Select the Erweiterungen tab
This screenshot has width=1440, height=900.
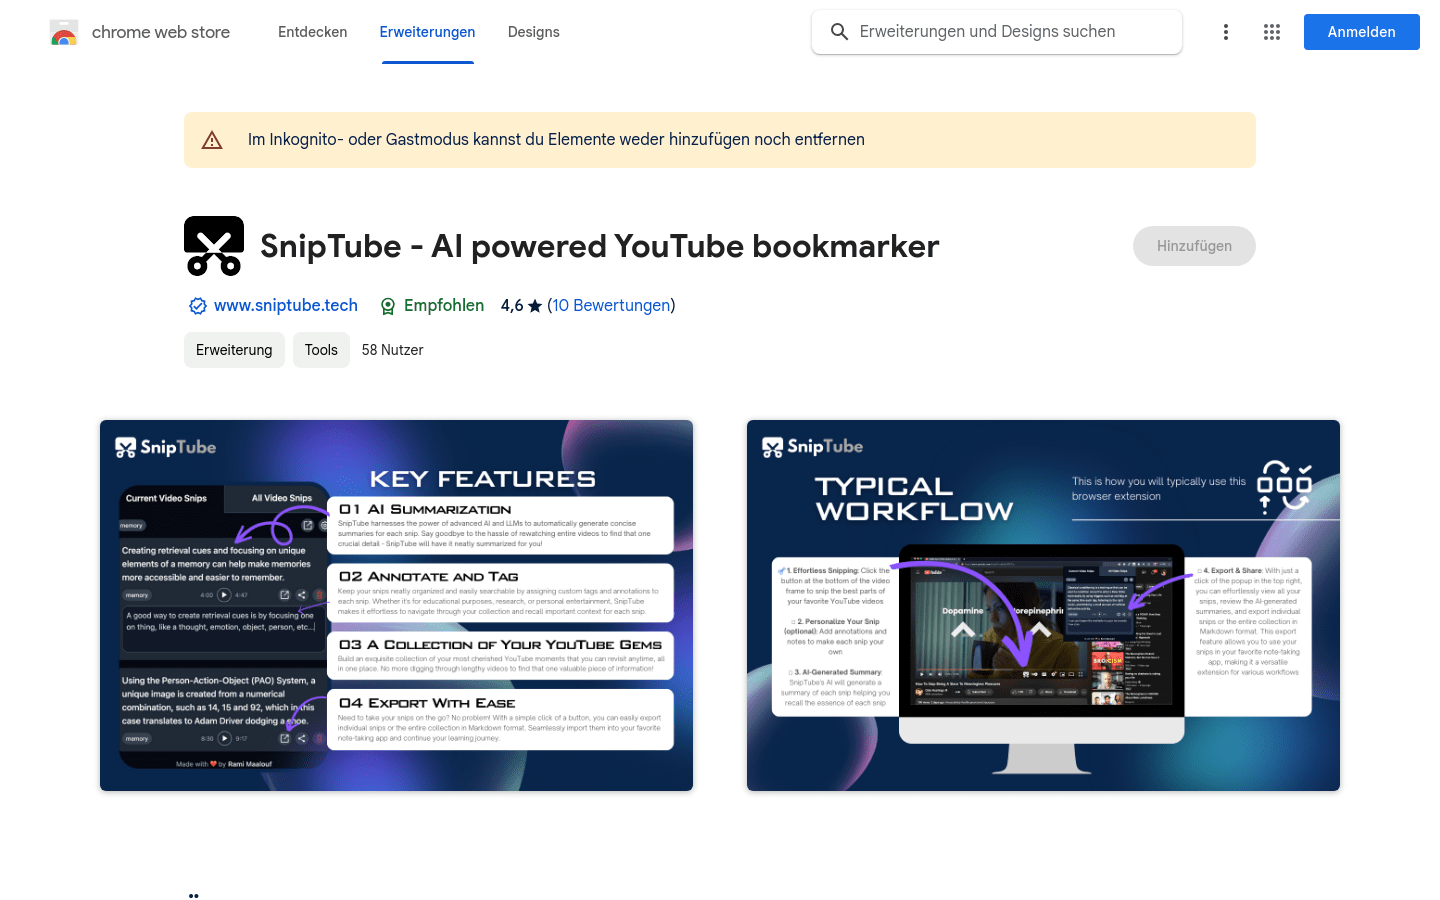pos(428,32)
